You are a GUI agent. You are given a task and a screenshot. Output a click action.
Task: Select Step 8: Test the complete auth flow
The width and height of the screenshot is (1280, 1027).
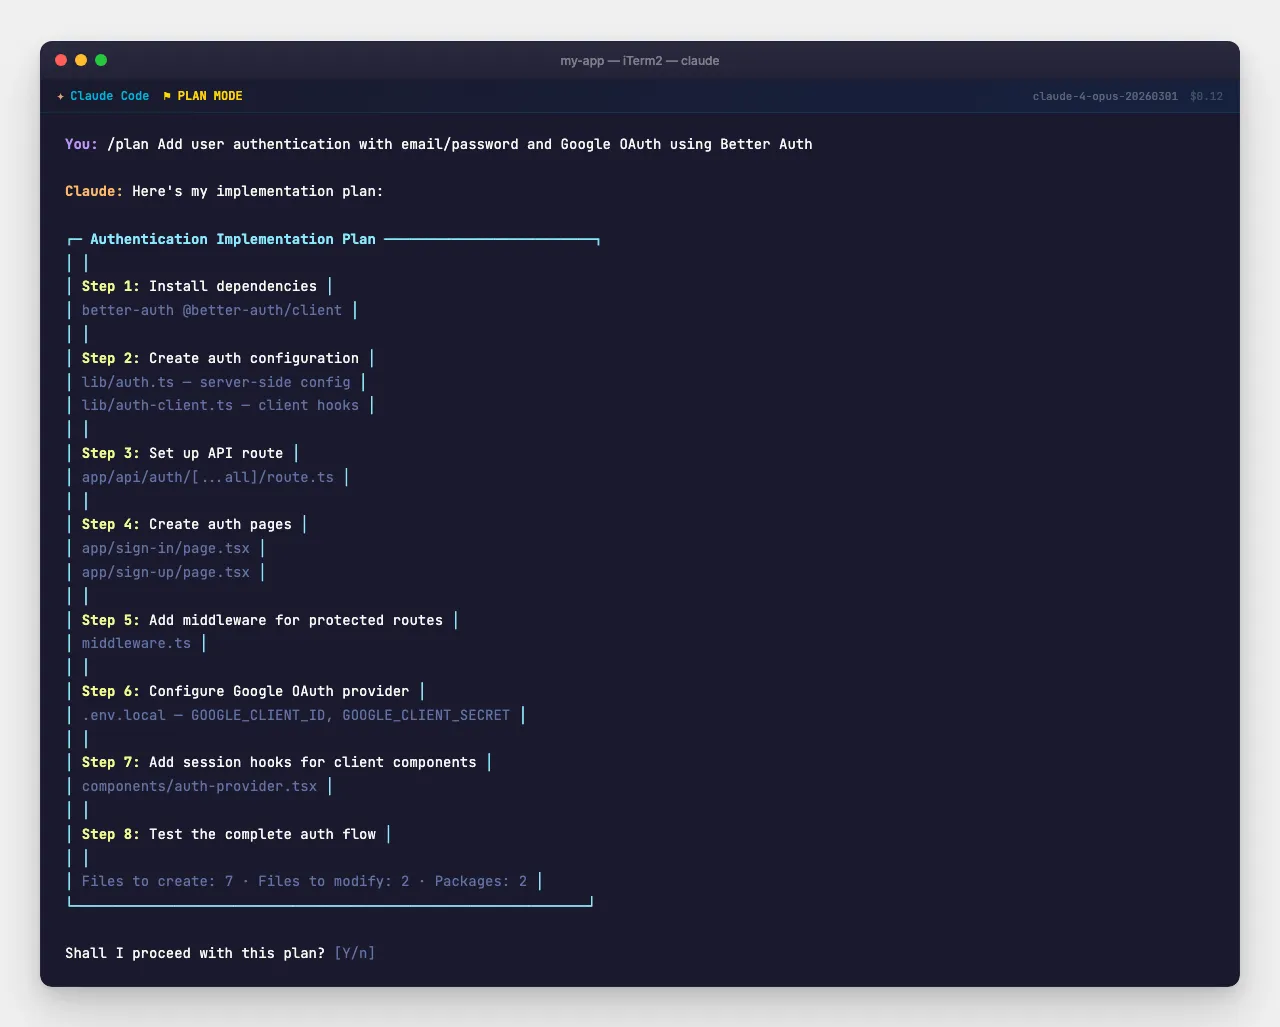click(x=229, y=834)
